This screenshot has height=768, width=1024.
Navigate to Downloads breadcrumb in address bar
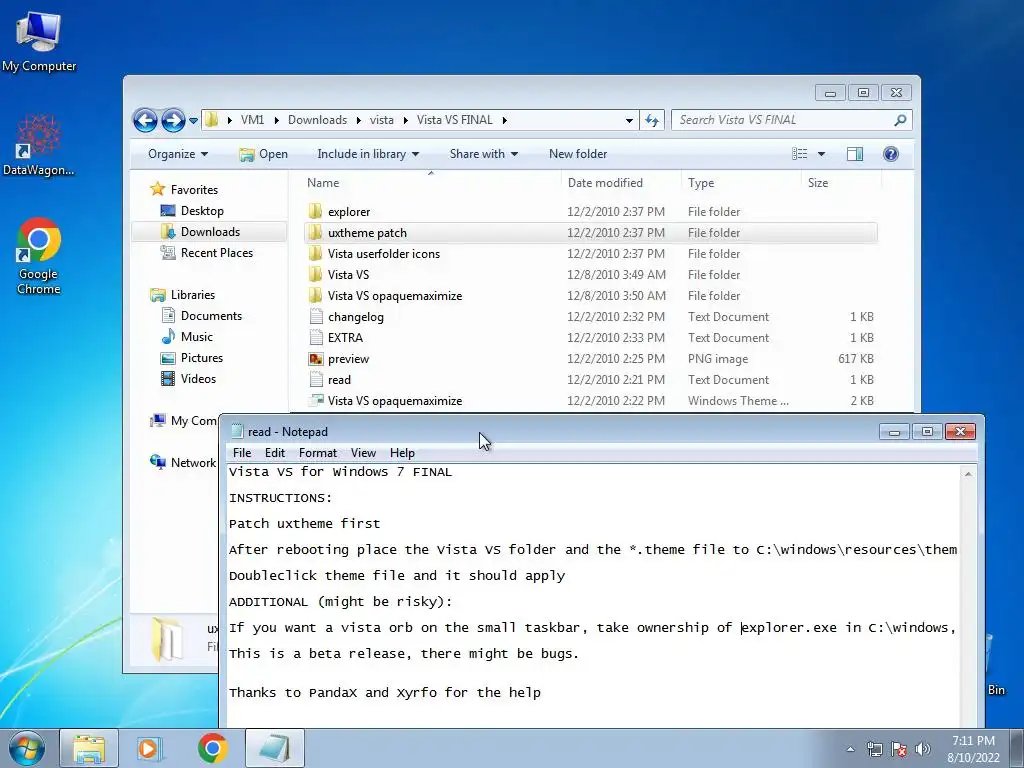click(317, 120)
